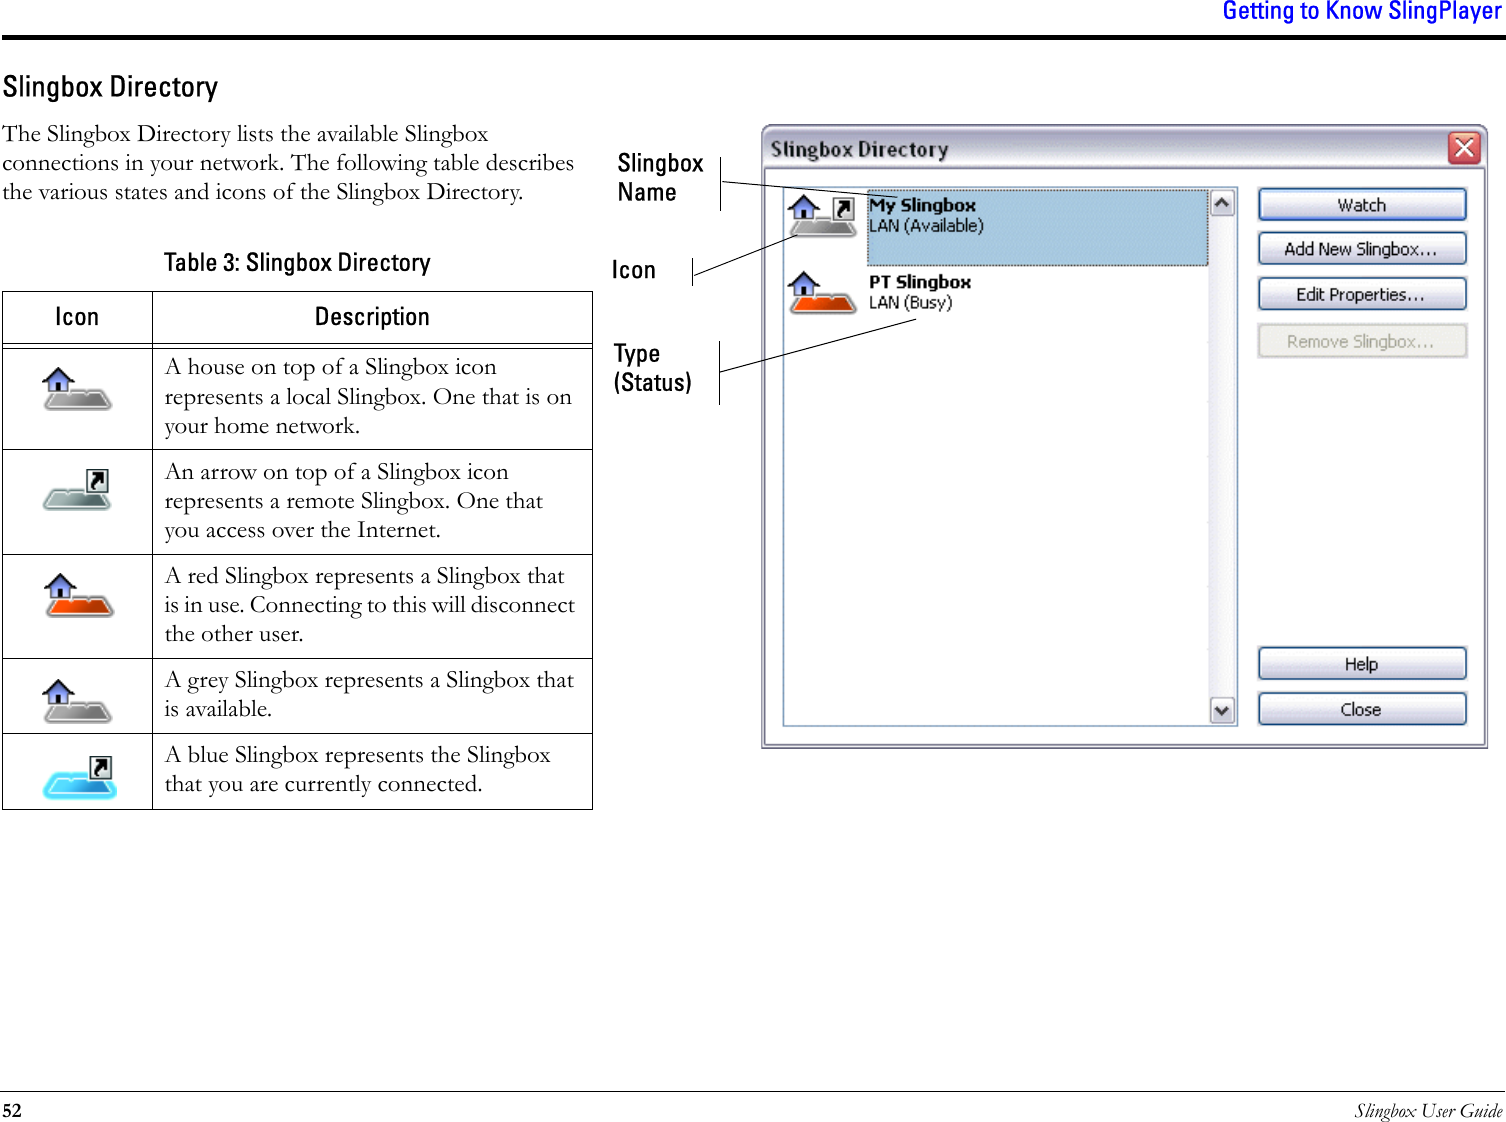The height and width of the screenshot is (1122, 1506).
Task: Click the Description column header
Action: [x=372, y=317]
